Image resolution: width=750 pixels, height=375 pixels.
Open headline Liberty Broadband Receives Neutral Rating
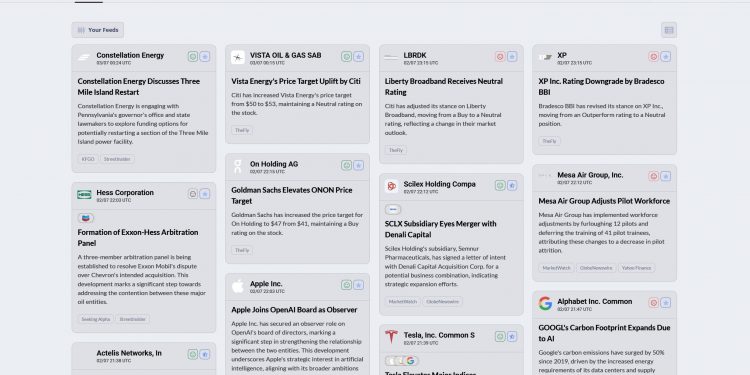tap(444, 87)
